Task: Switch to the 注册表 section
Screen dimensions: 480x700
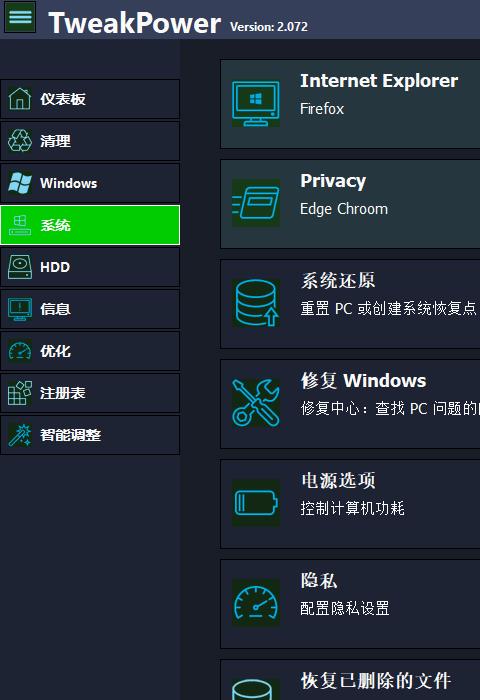Action: point(90,393)
